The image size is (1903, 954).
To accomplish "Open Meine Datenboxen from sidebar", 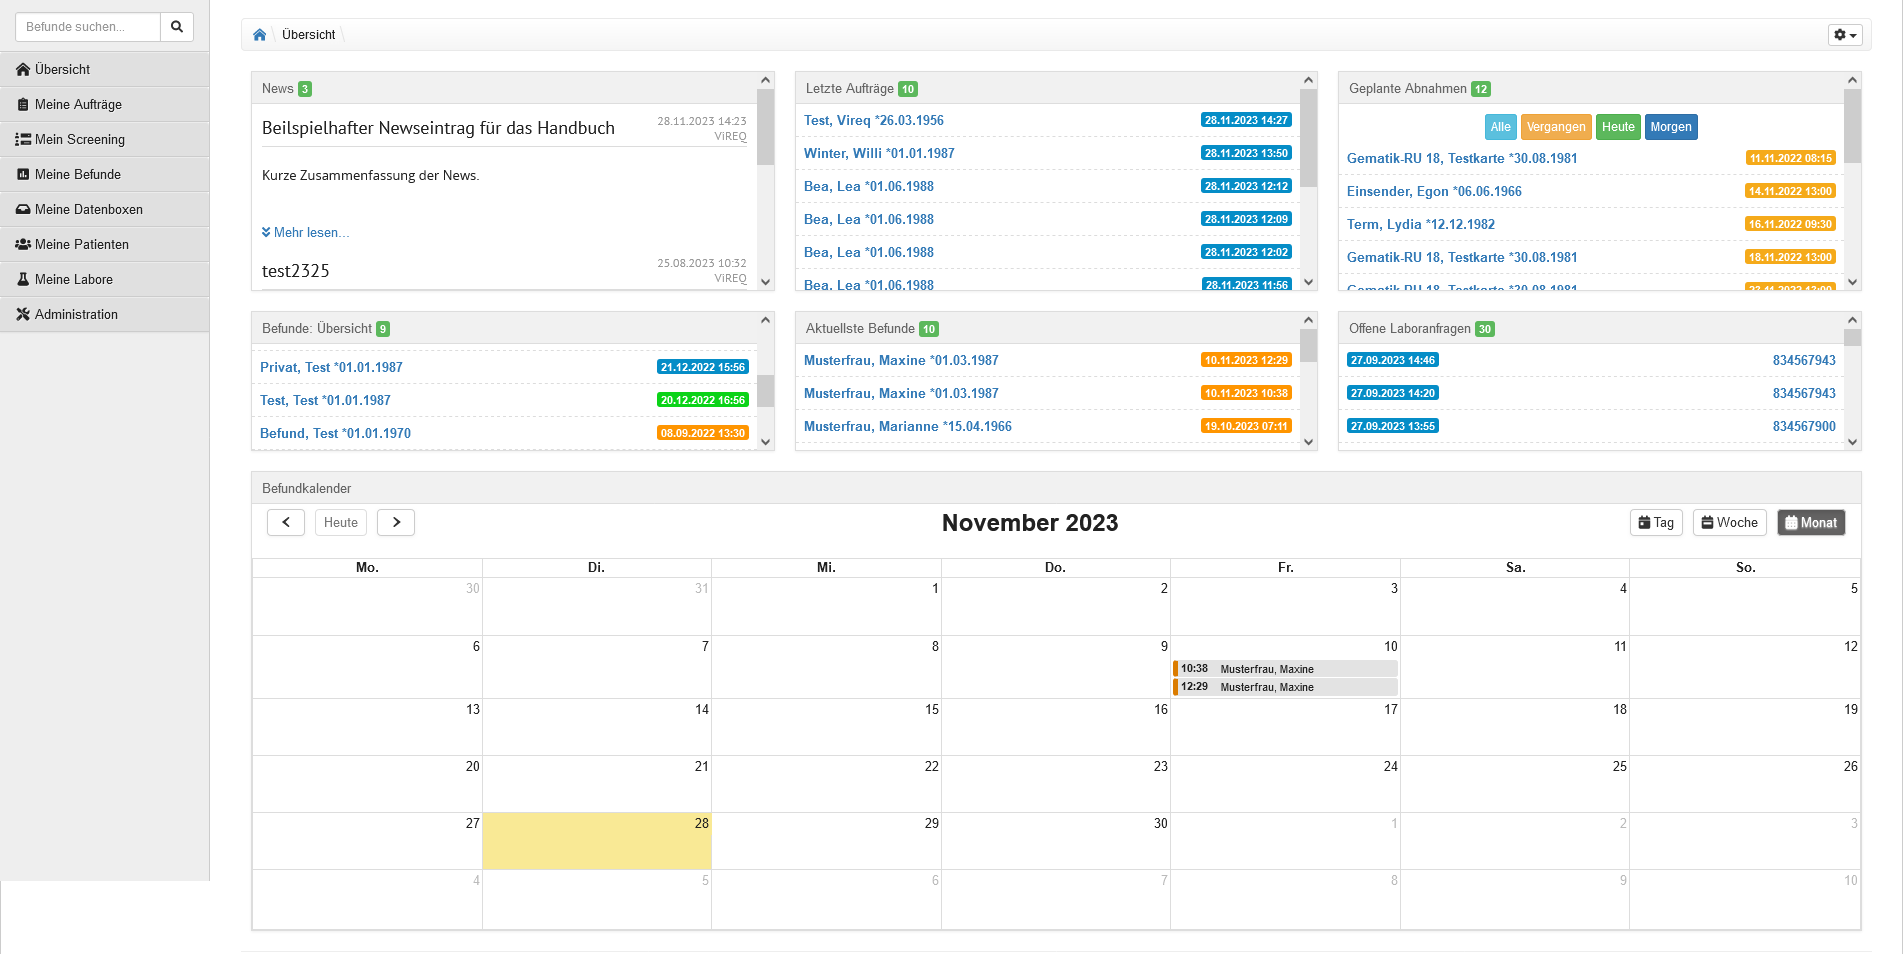I will click(x=88, y=209).
